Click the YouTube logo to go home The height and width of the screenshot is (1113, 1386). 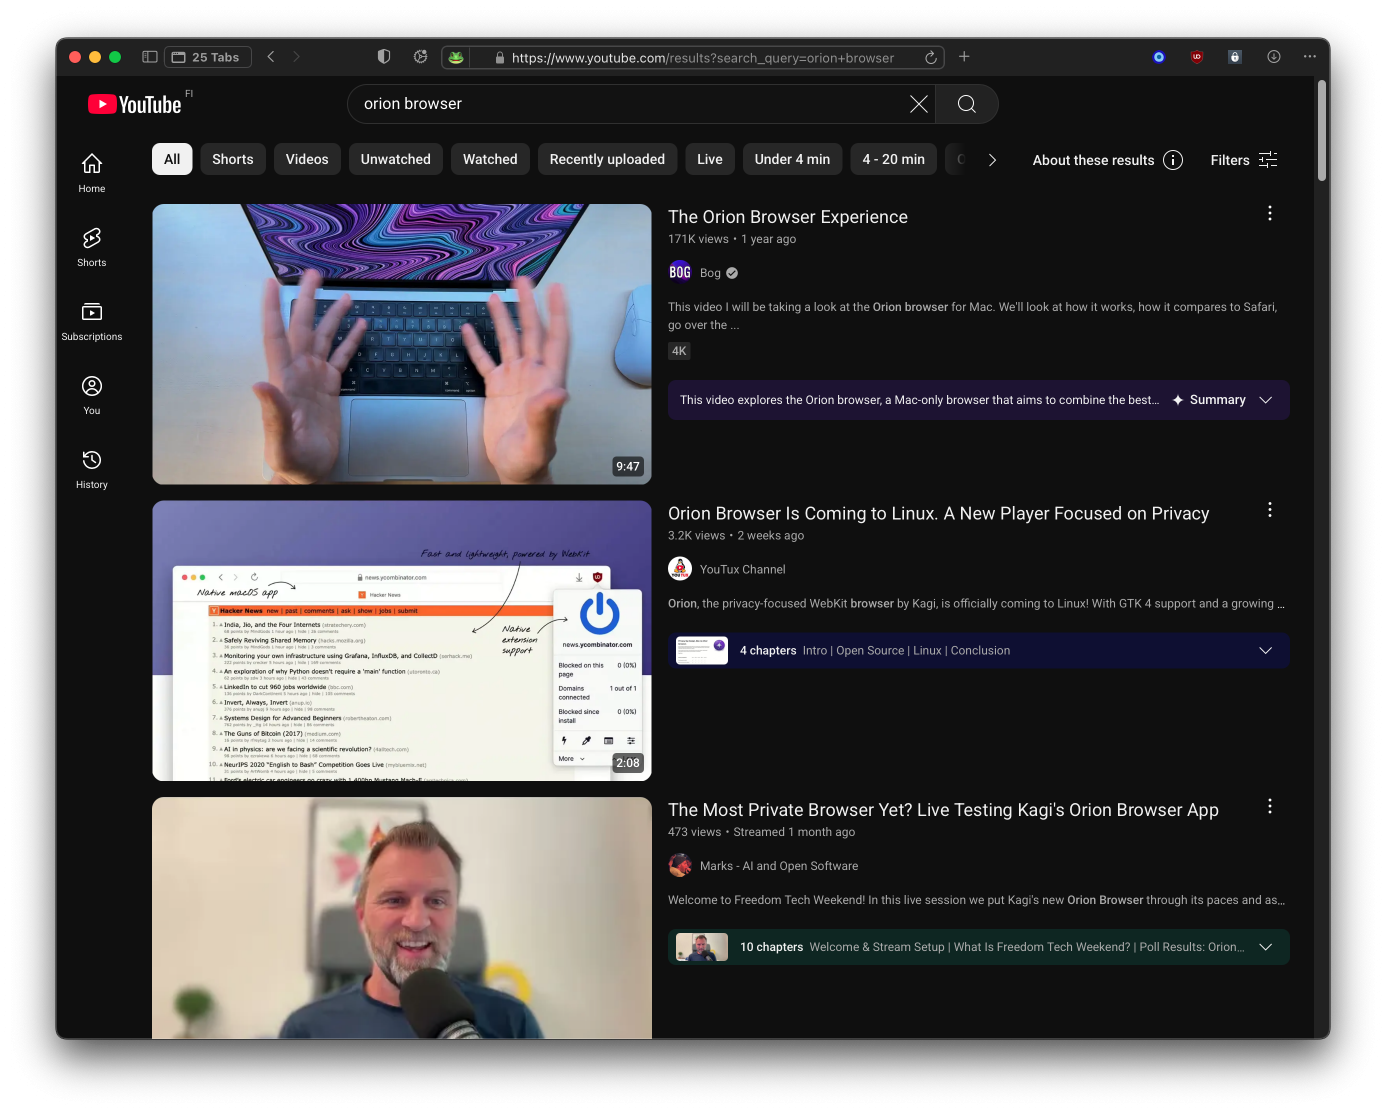[135, 104]
